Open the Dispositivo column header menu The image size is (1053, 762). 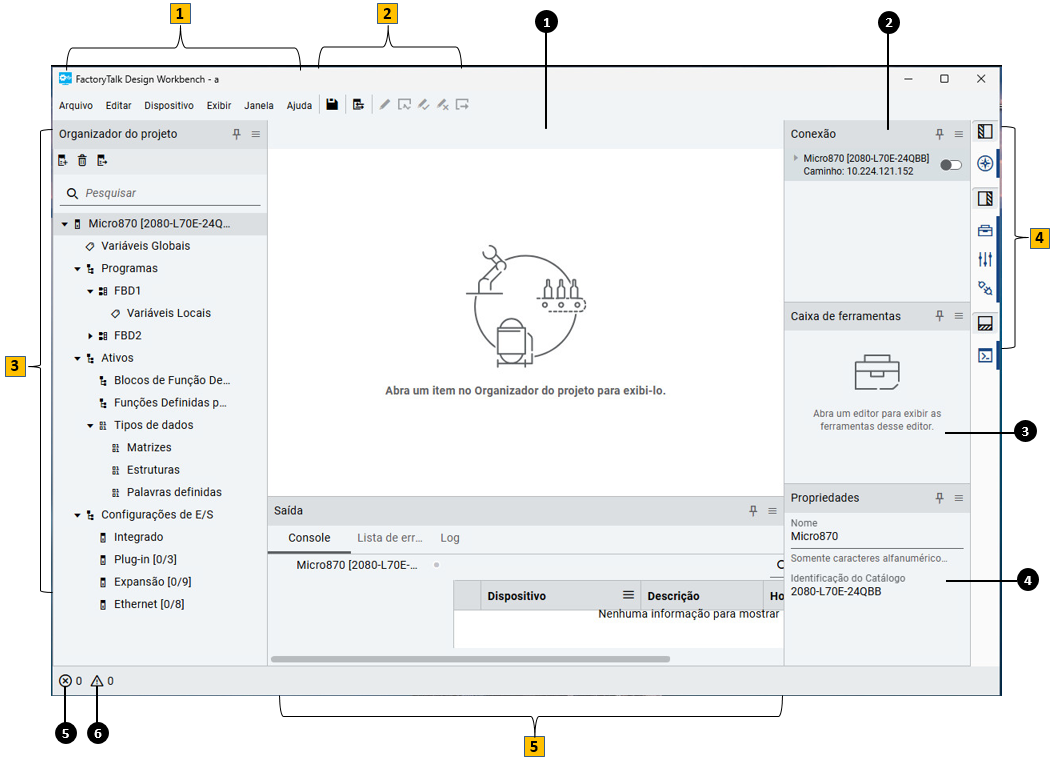(x=628, y=595)
